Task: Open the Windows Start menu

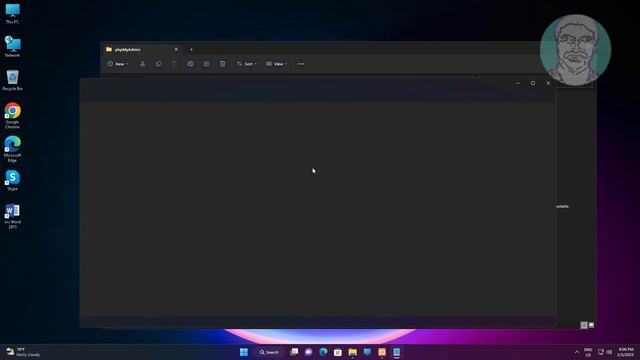Action: (244, 352)
